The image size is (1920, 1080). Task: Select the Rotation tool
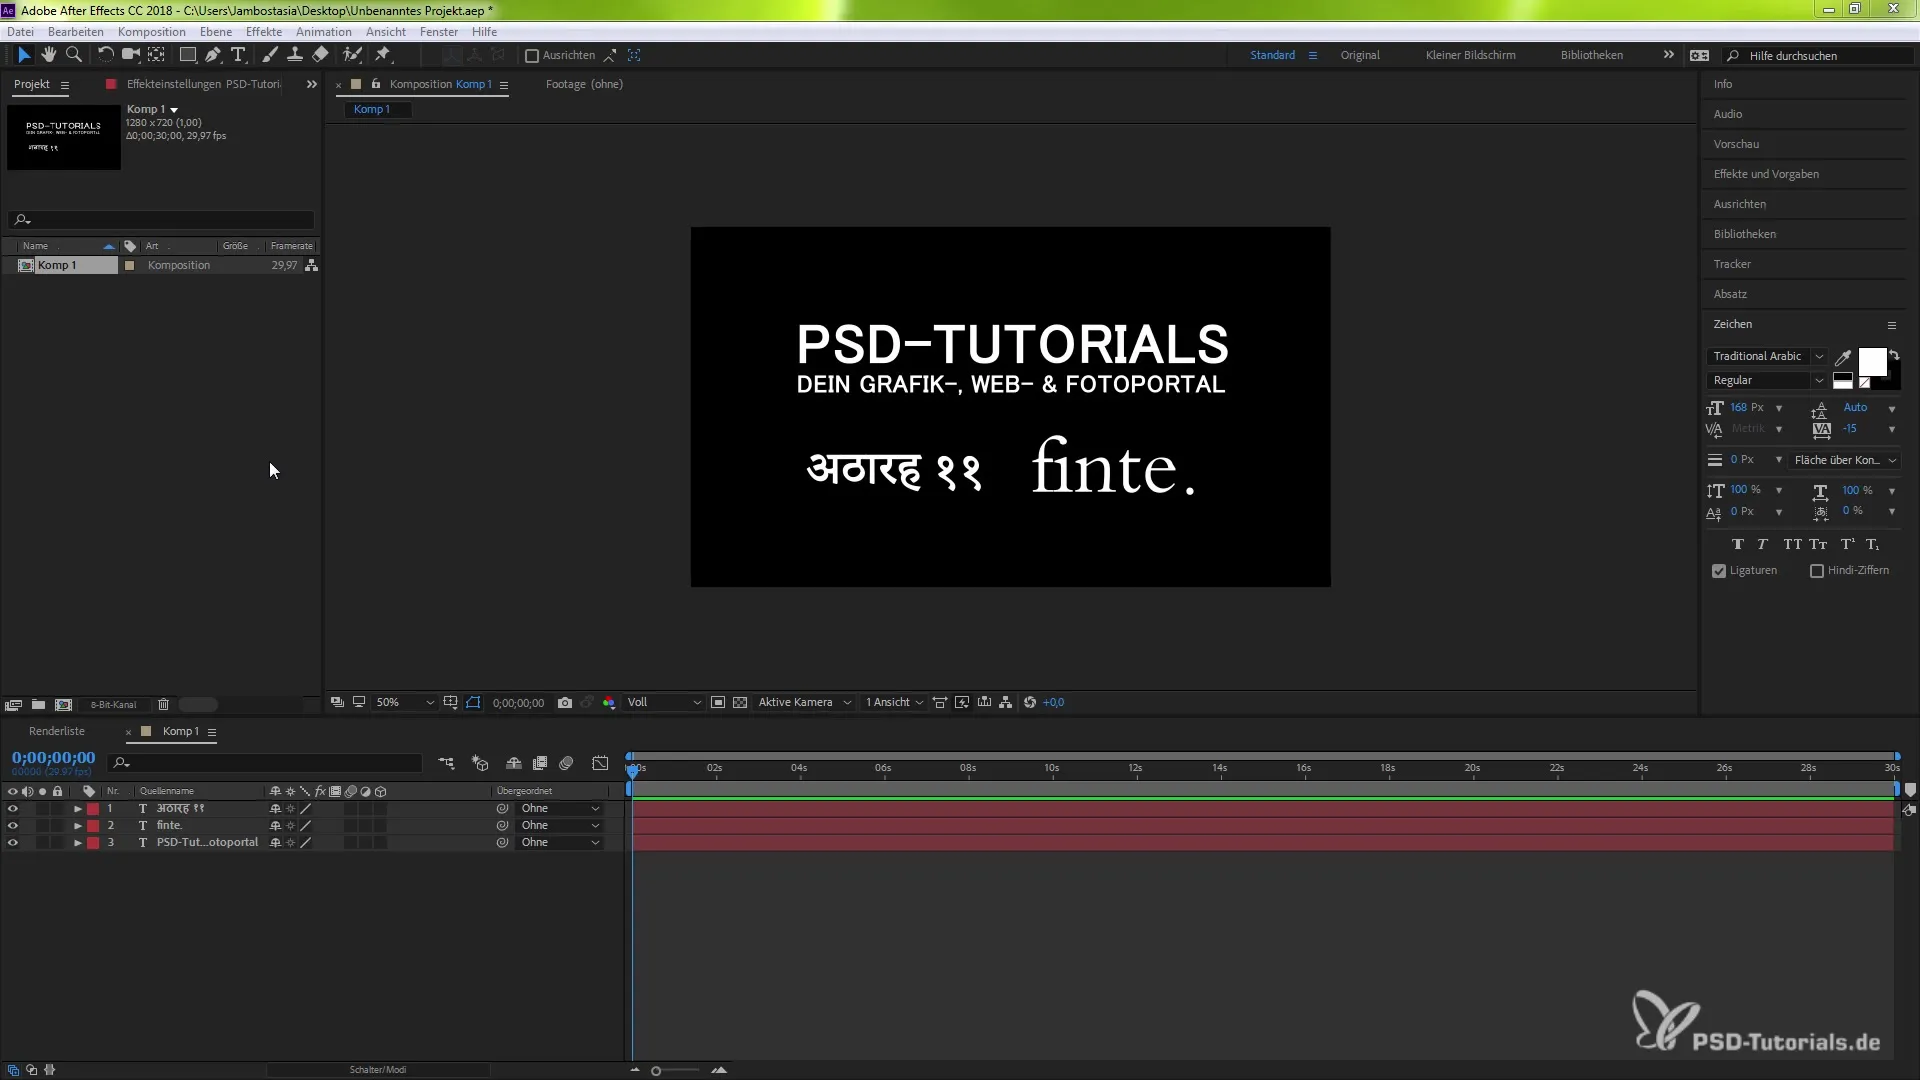(x=105, y=55)
